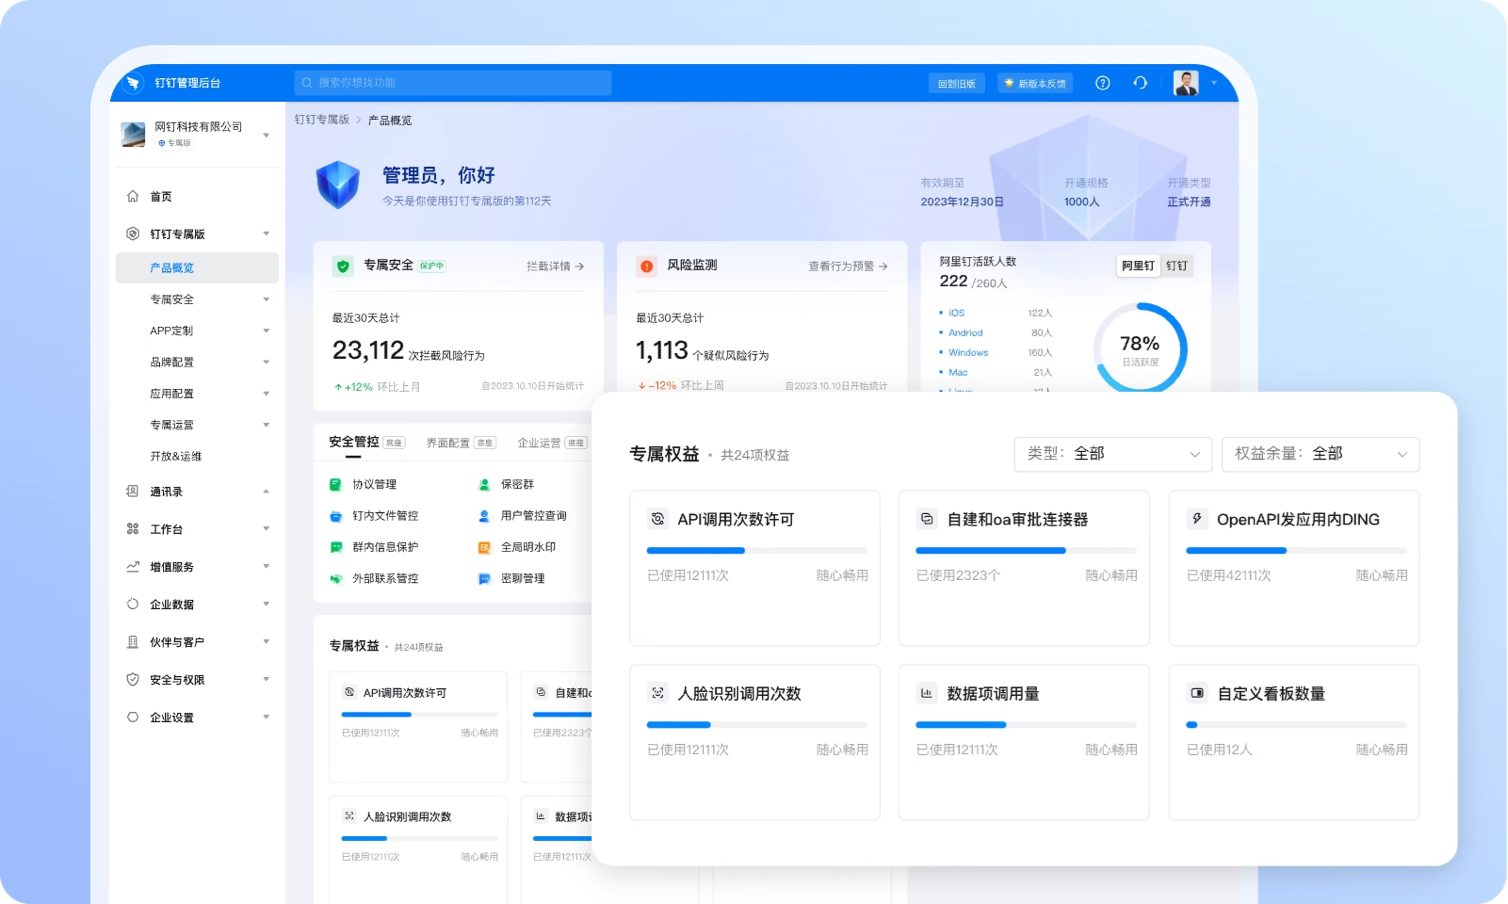This screenshot has height=904, width=1508.
Task: Click the 伙伴与客户 building icon
Action: (x=132, y=642)
